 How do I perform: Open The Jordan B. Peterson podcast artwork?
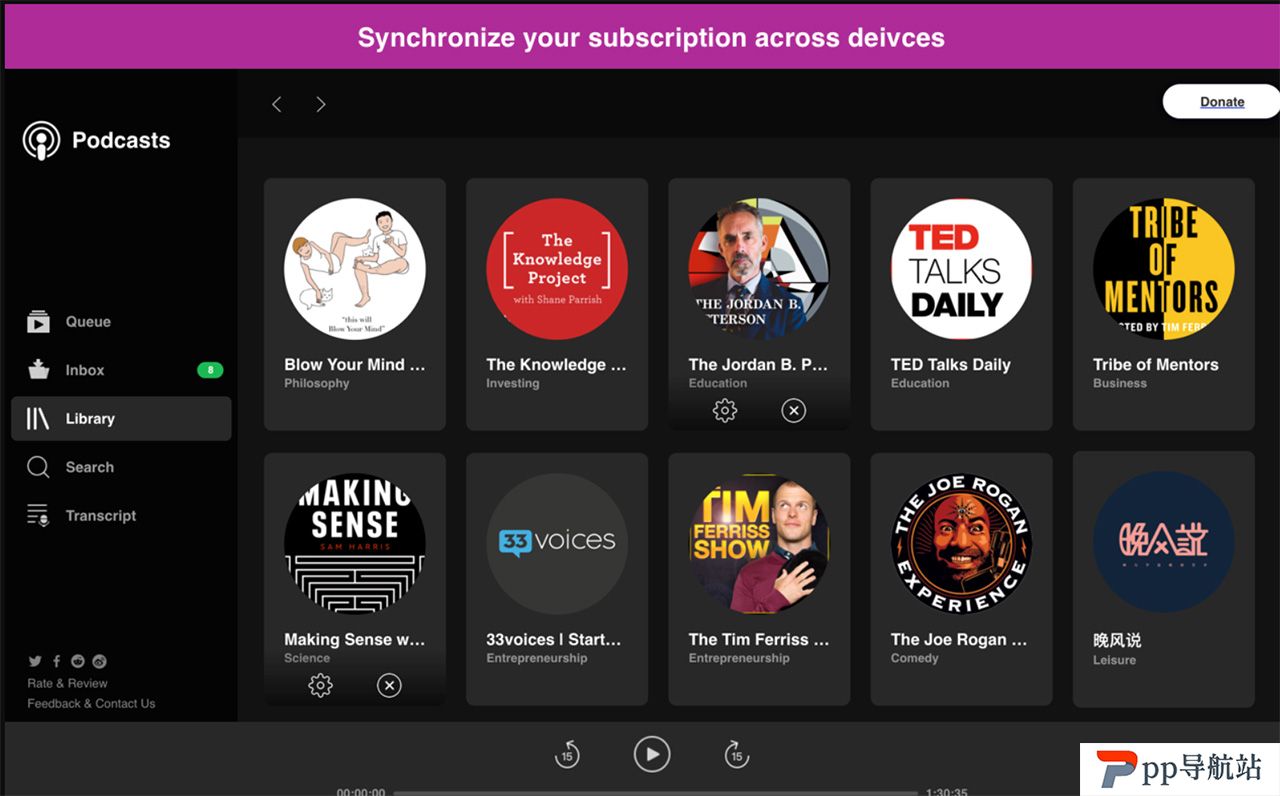pyautogui.click(x=759, y=269)
